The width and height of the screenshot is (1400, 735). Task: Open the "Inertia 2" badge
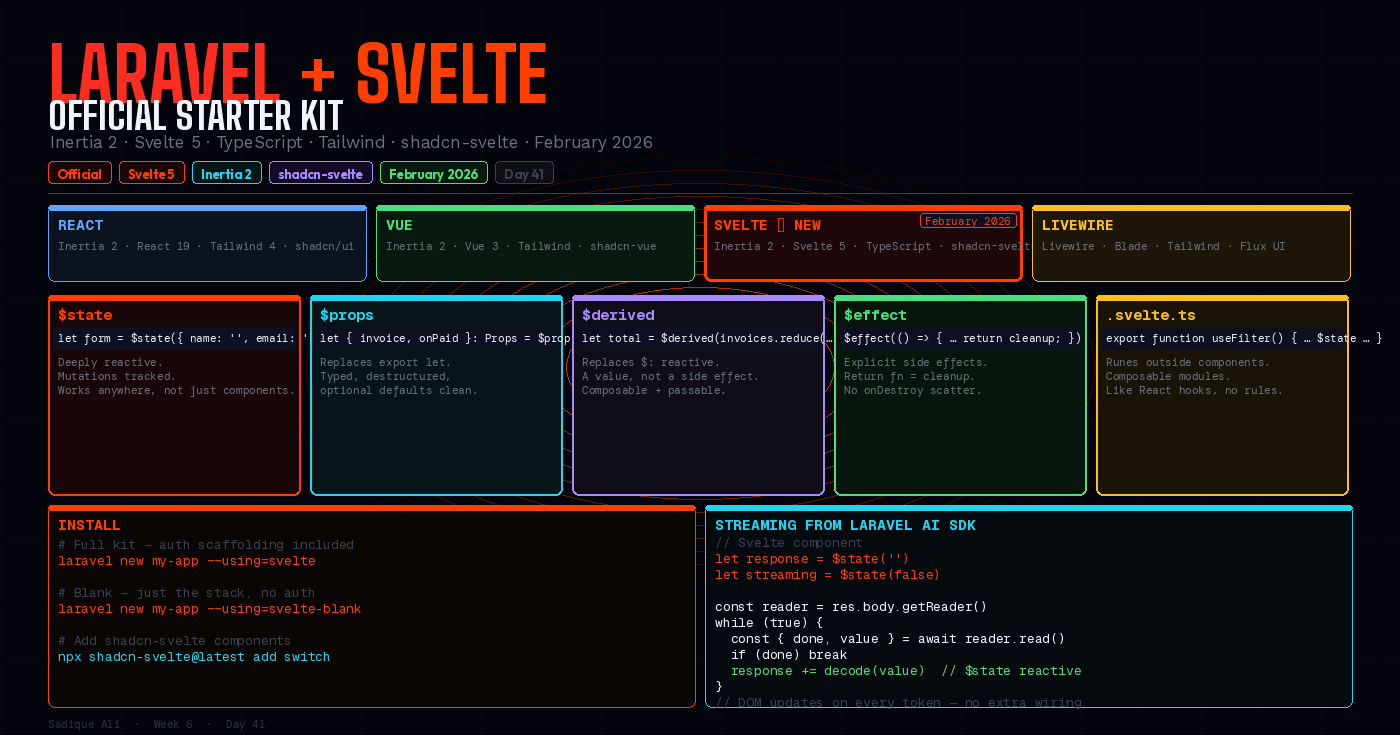pyautogui.click(x=226, y=172)
